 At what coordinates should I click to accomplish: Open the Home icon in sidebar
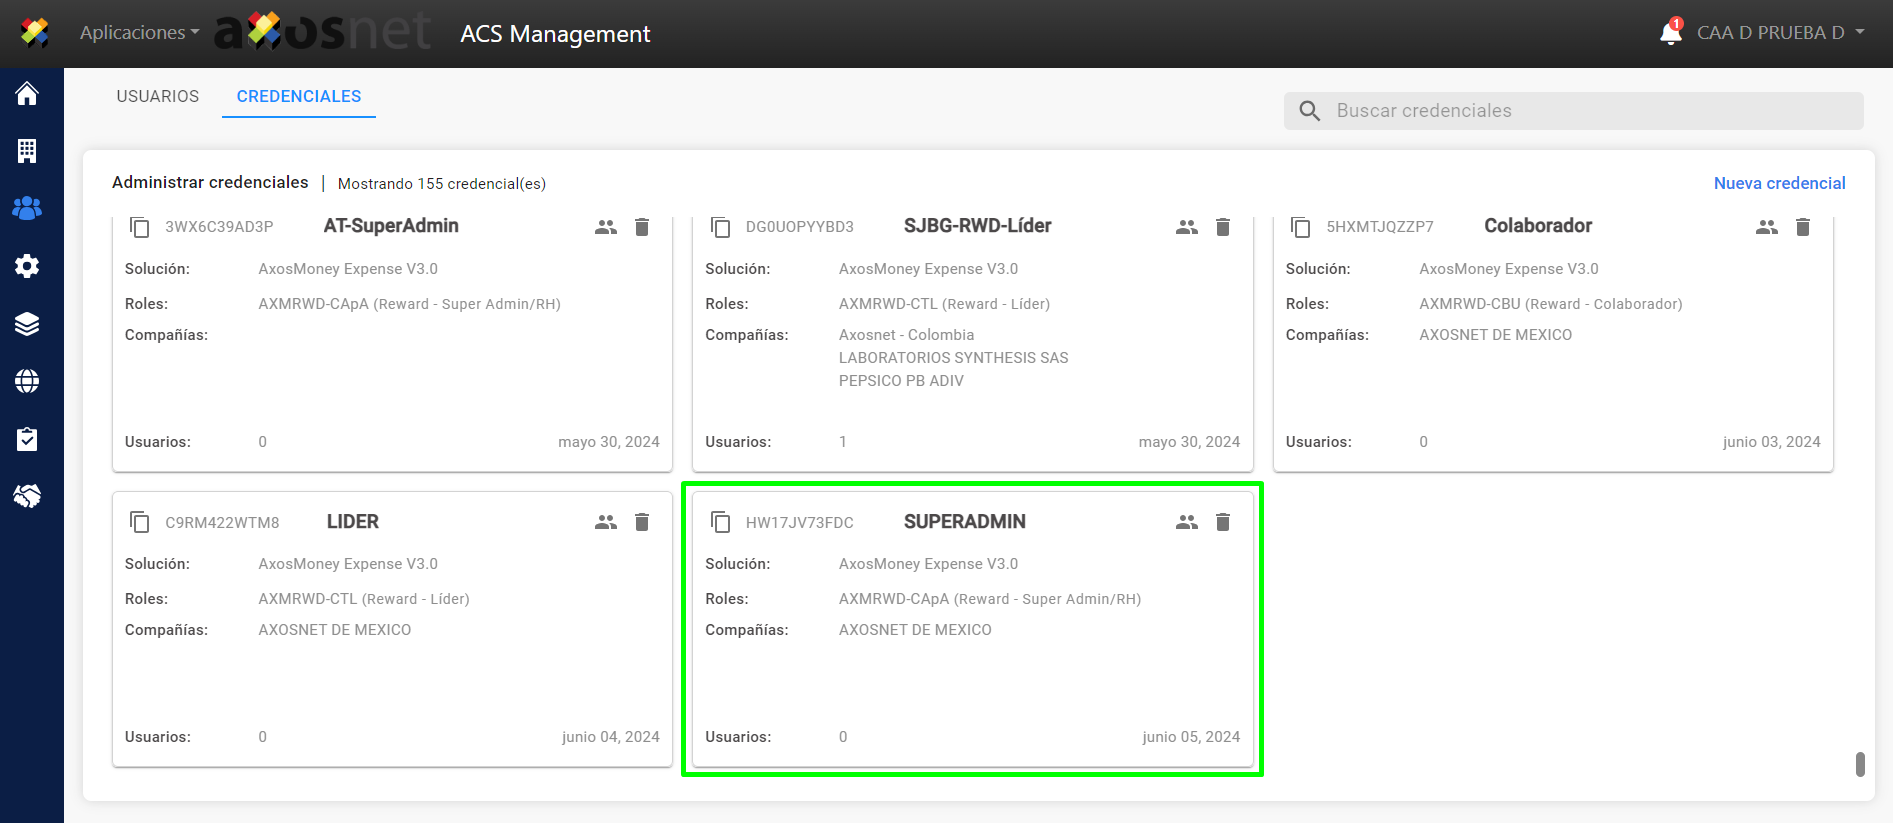[x=27, y=94]
